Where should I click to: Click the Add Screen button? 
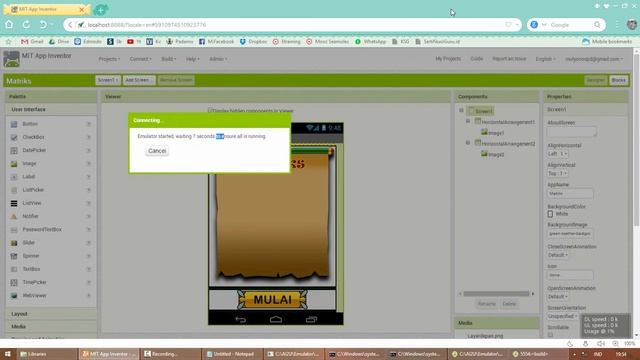pyautogui.click(x=139, y=80)
